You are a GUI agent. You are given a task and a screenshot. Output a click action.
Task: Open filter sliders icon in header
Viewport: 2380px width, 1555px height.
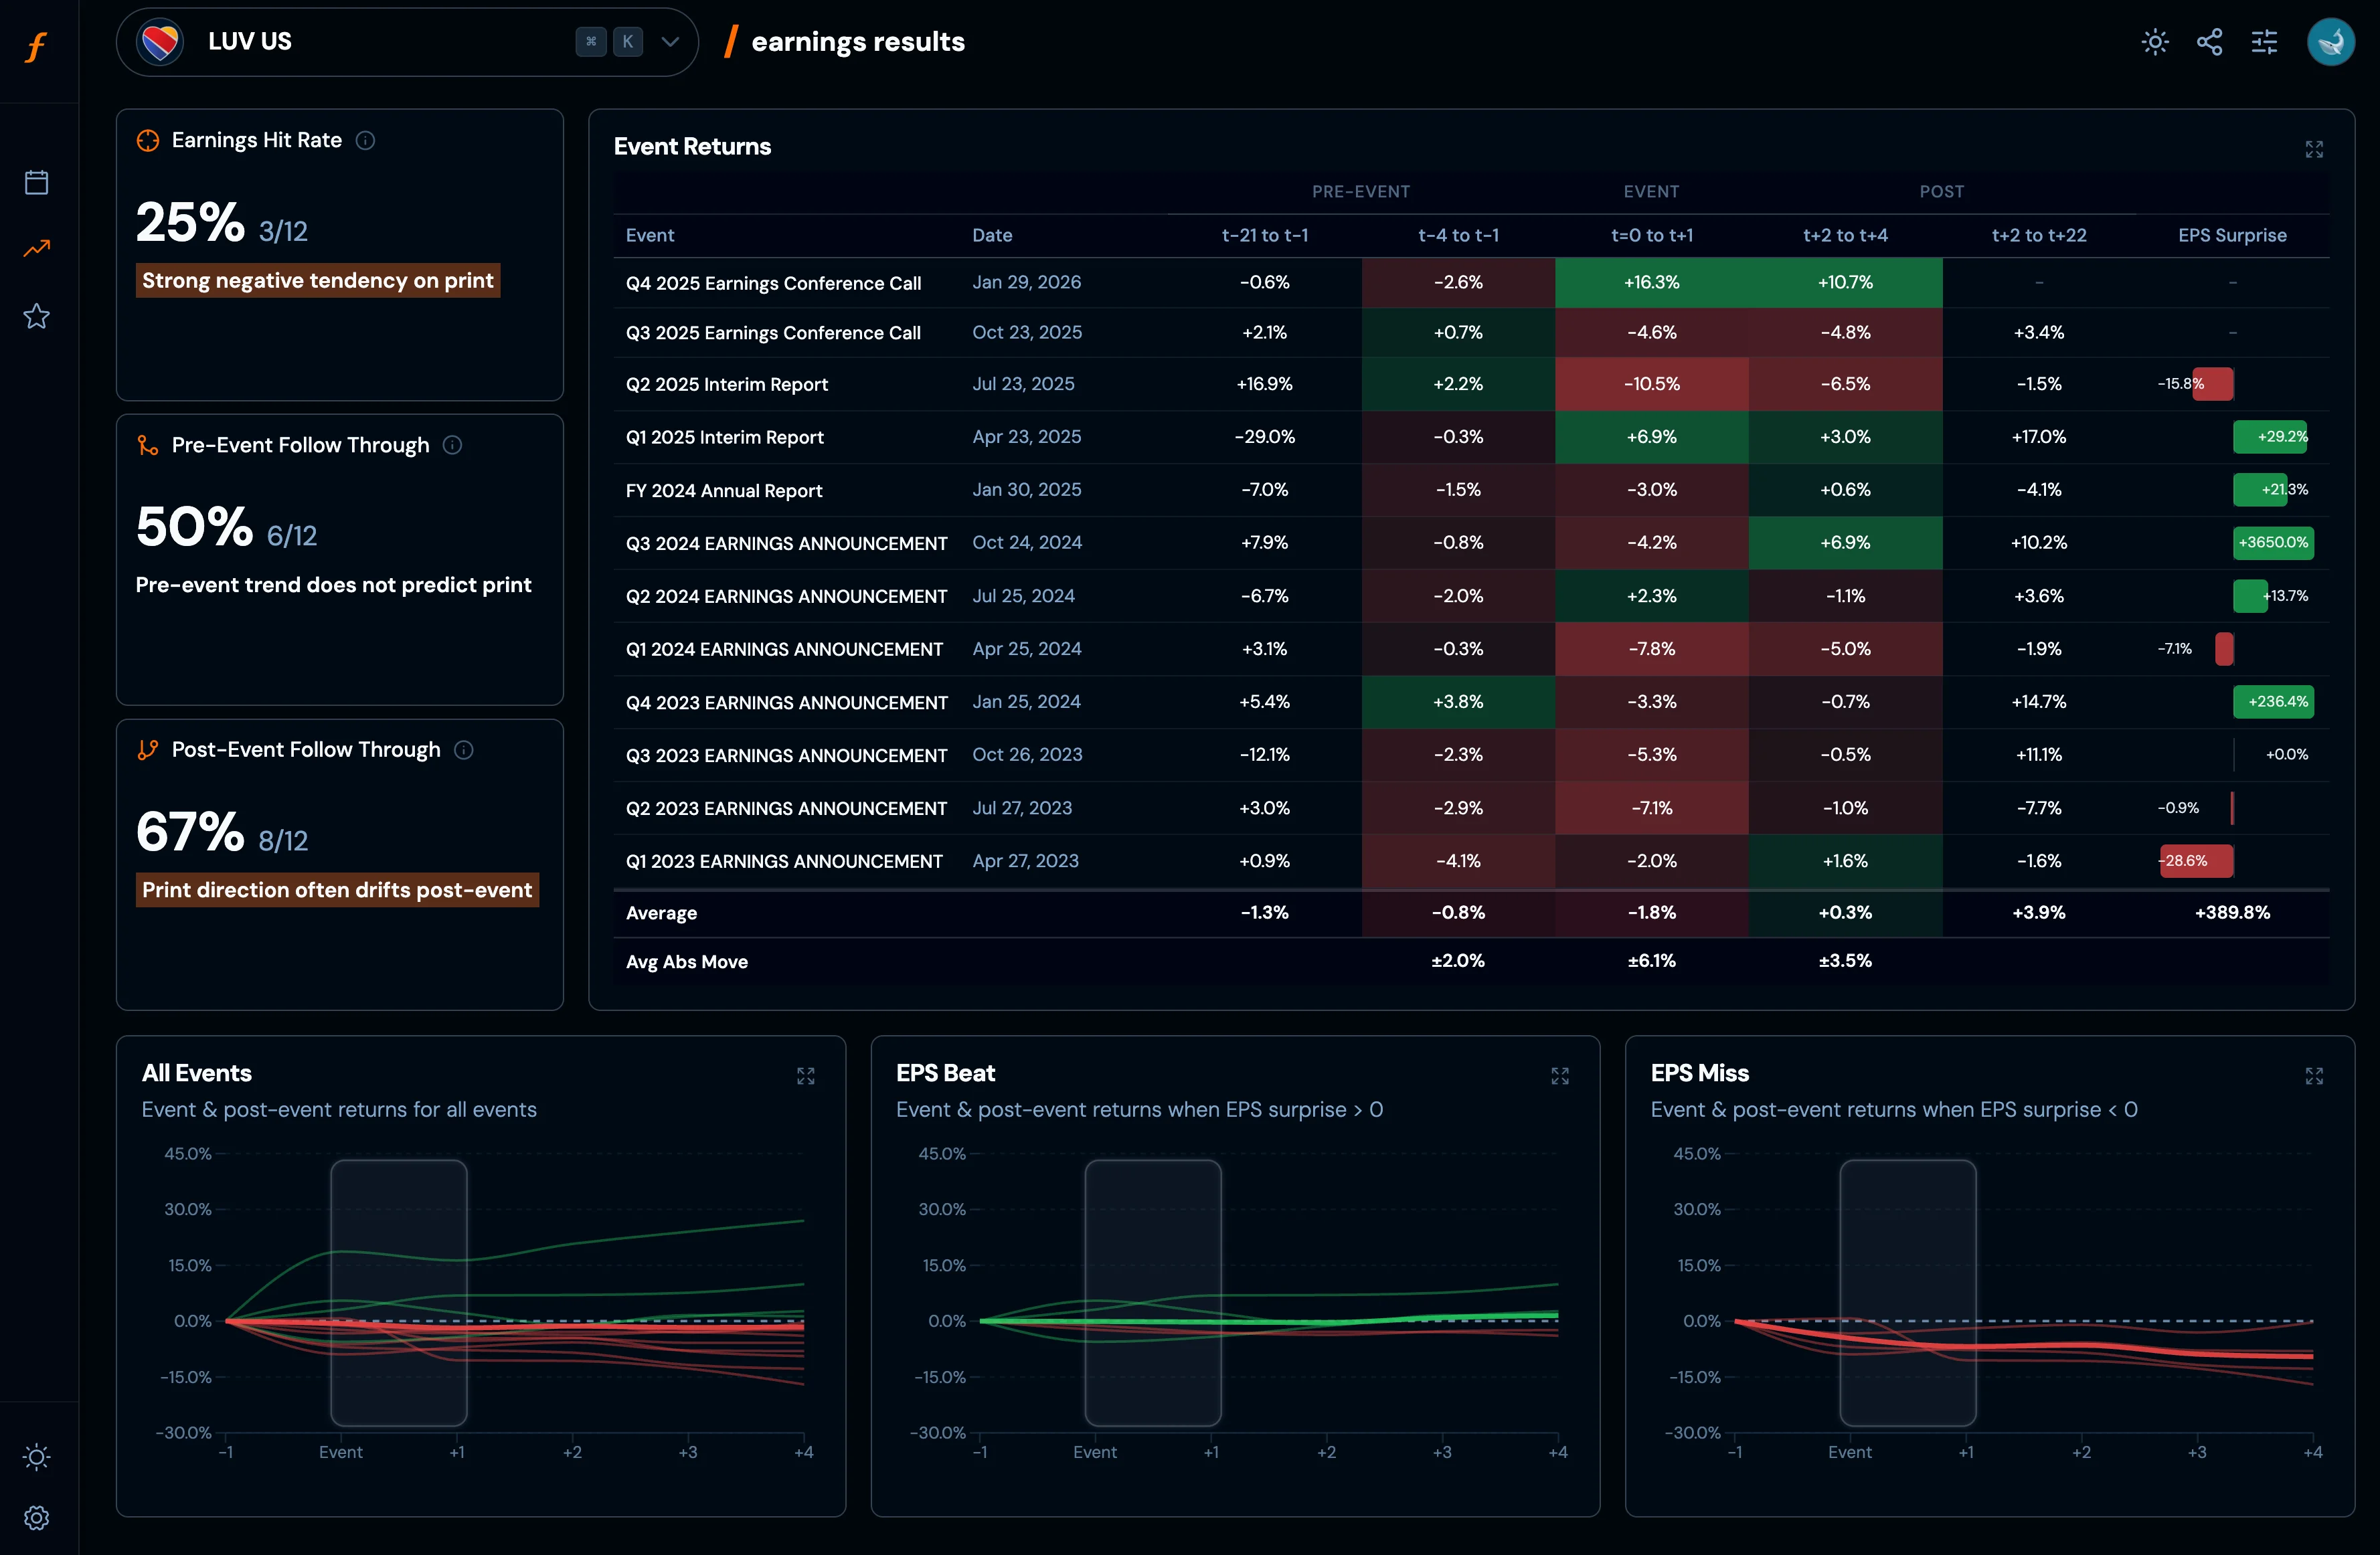[x=2264, y=42]
